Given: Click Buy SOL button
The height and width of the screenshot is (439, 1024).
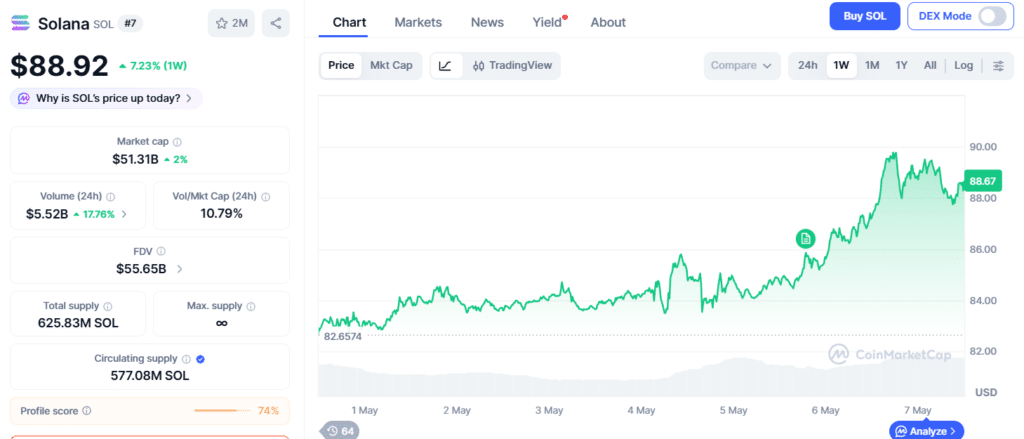Looking at the screenshot, I should pos(865,16).
